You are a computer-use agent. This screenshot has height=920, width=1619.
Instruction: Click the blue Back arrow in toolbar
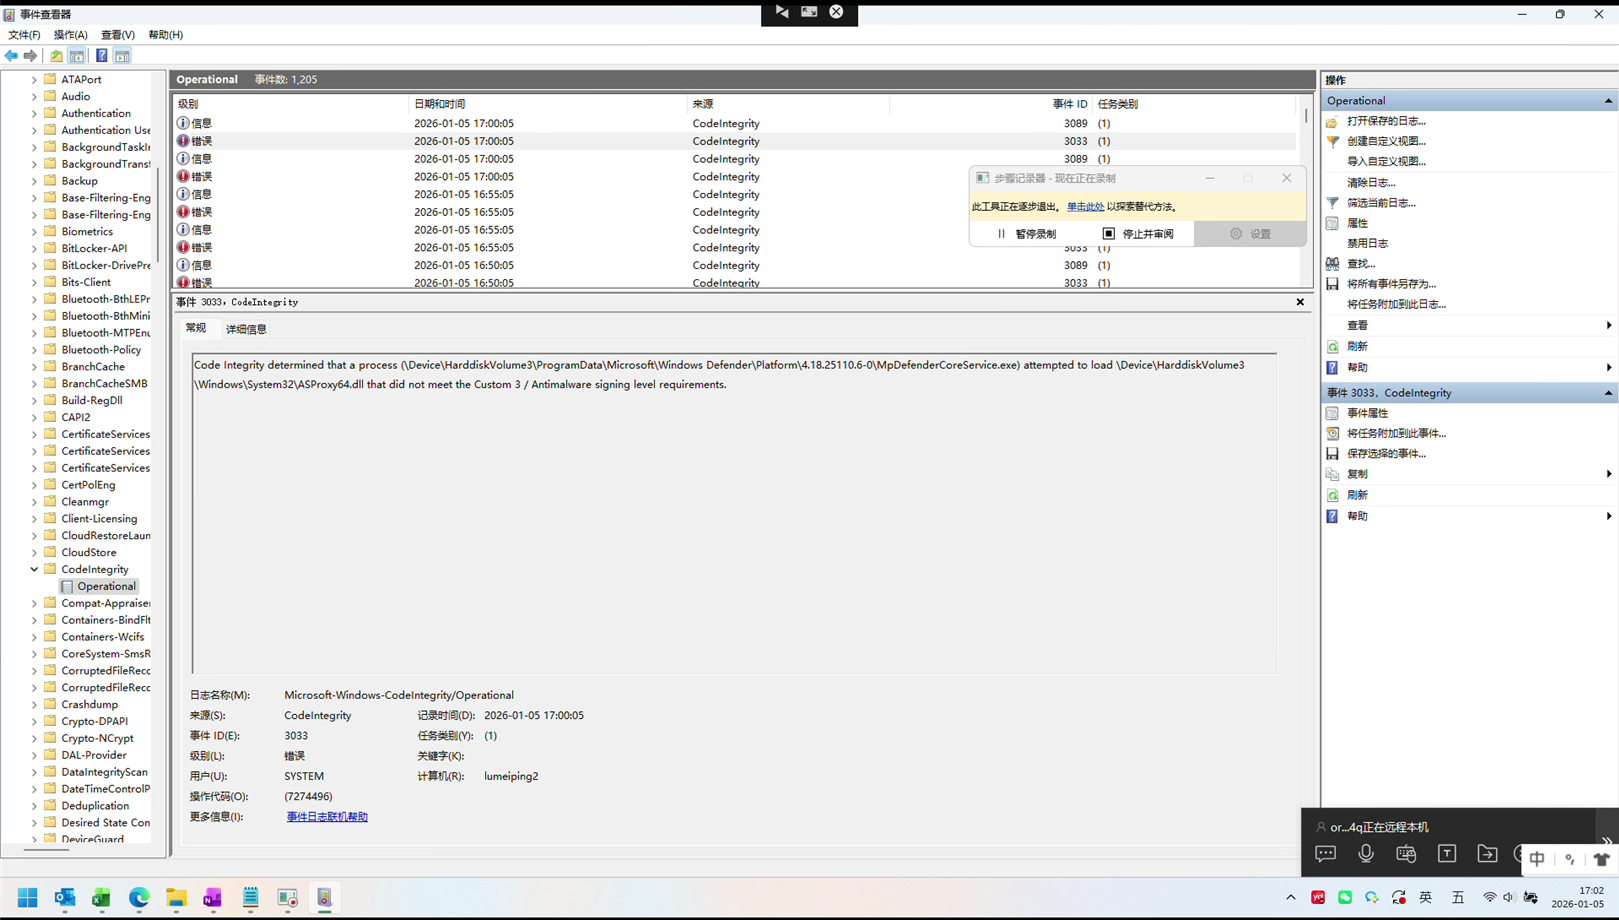(x=11, y=56)
